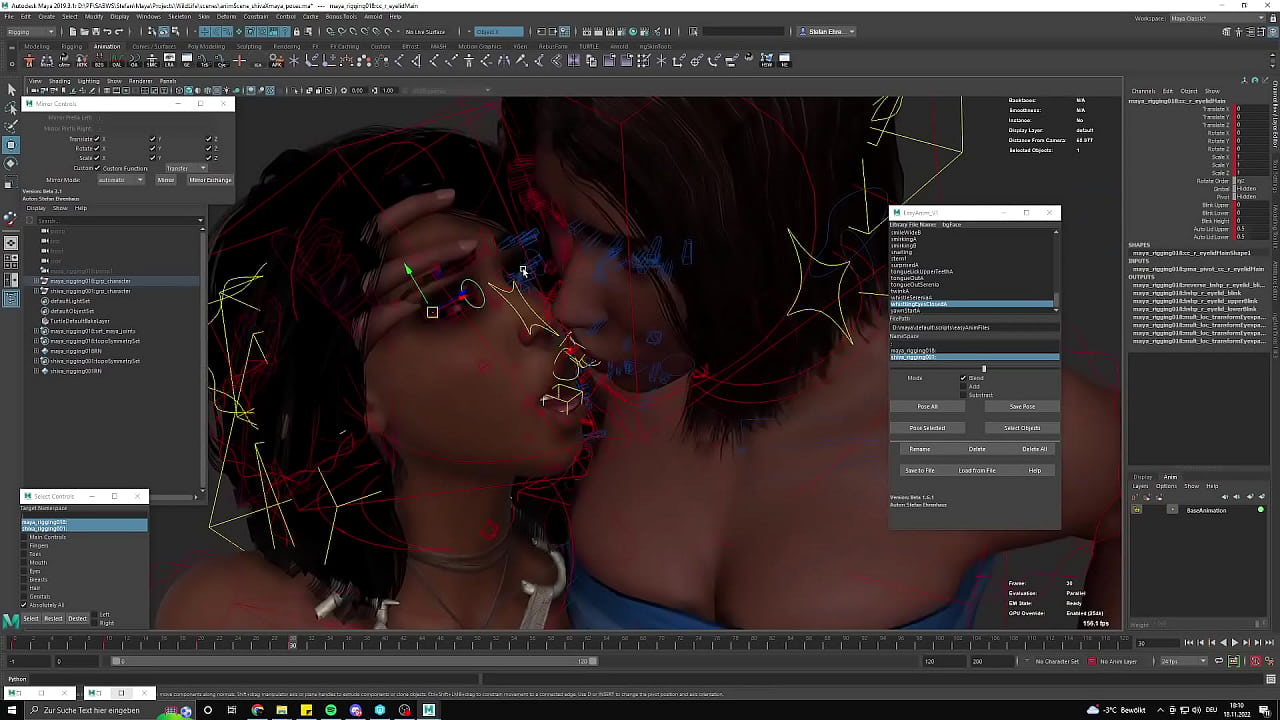
Task: Launch Chrome from the taskbar
Action: [x=258, y=710]
